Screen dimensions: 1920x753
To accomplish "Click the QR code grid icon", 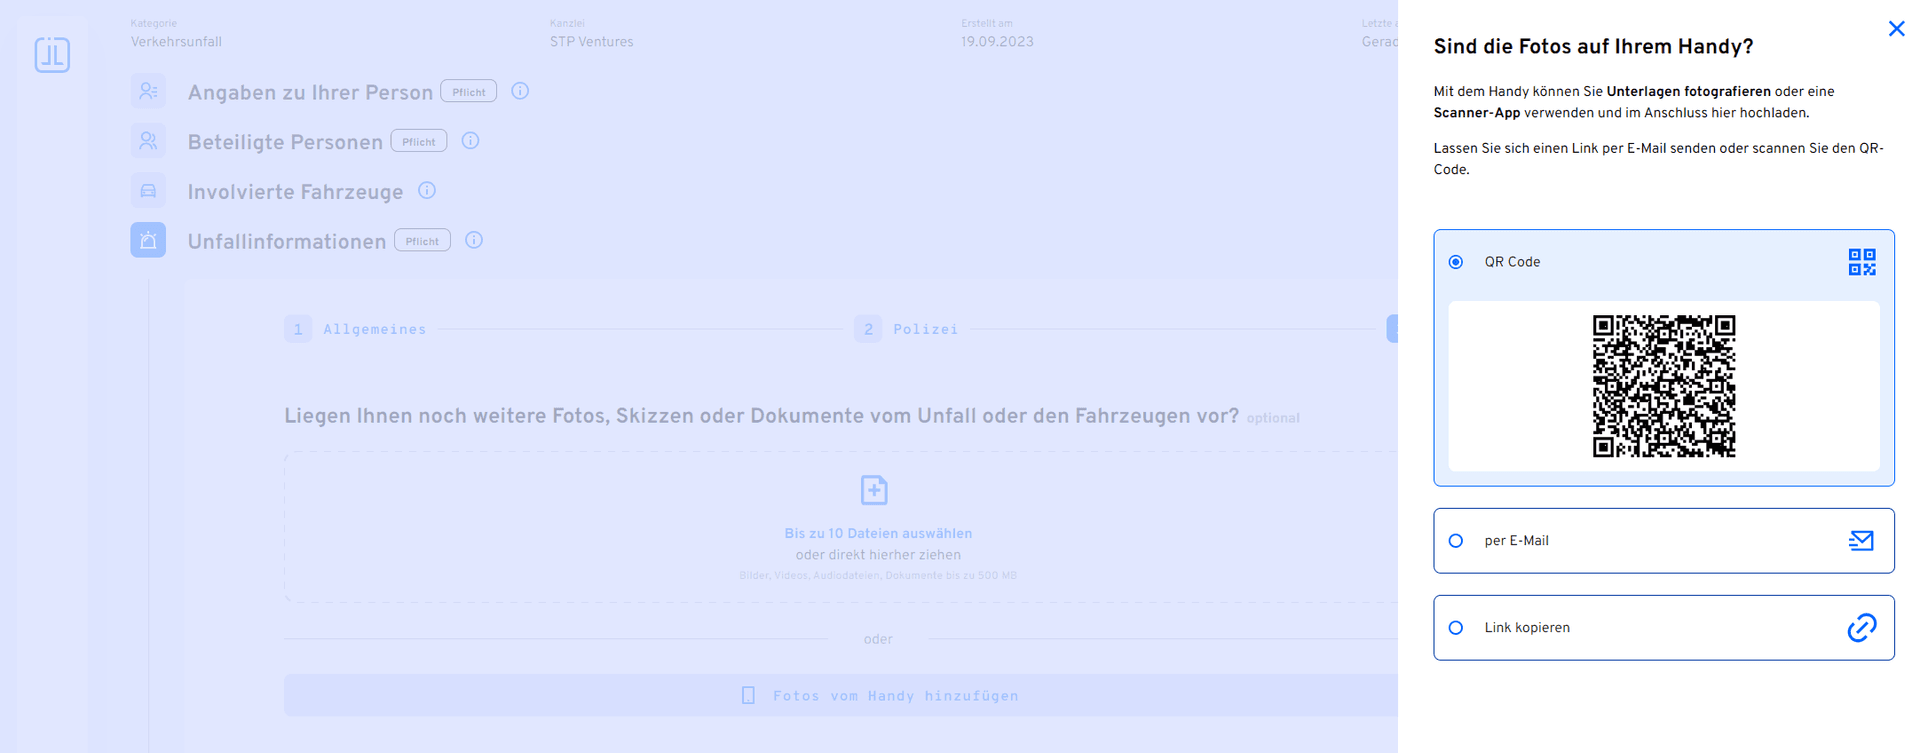I will (x=1862, y=262).
